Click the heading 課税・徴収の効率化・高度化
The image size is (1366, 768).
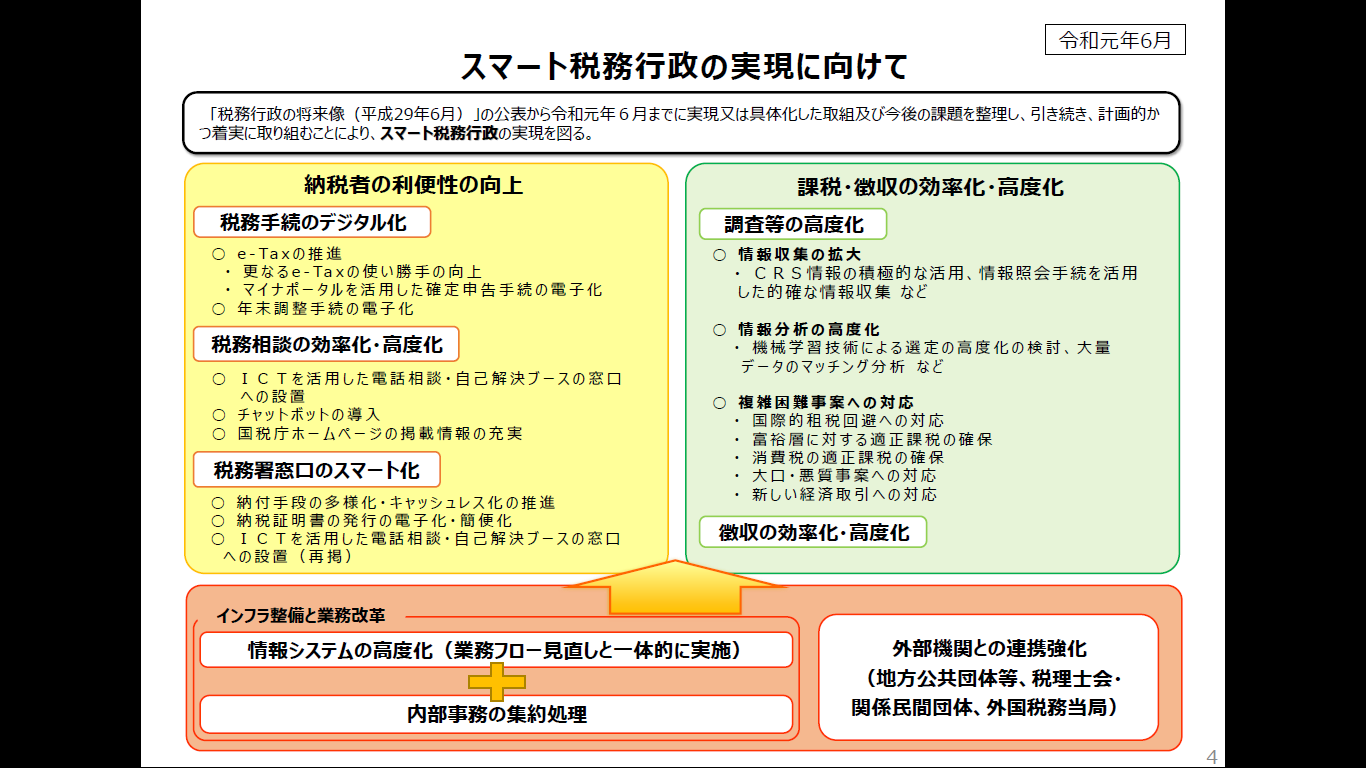pos(930,187)
